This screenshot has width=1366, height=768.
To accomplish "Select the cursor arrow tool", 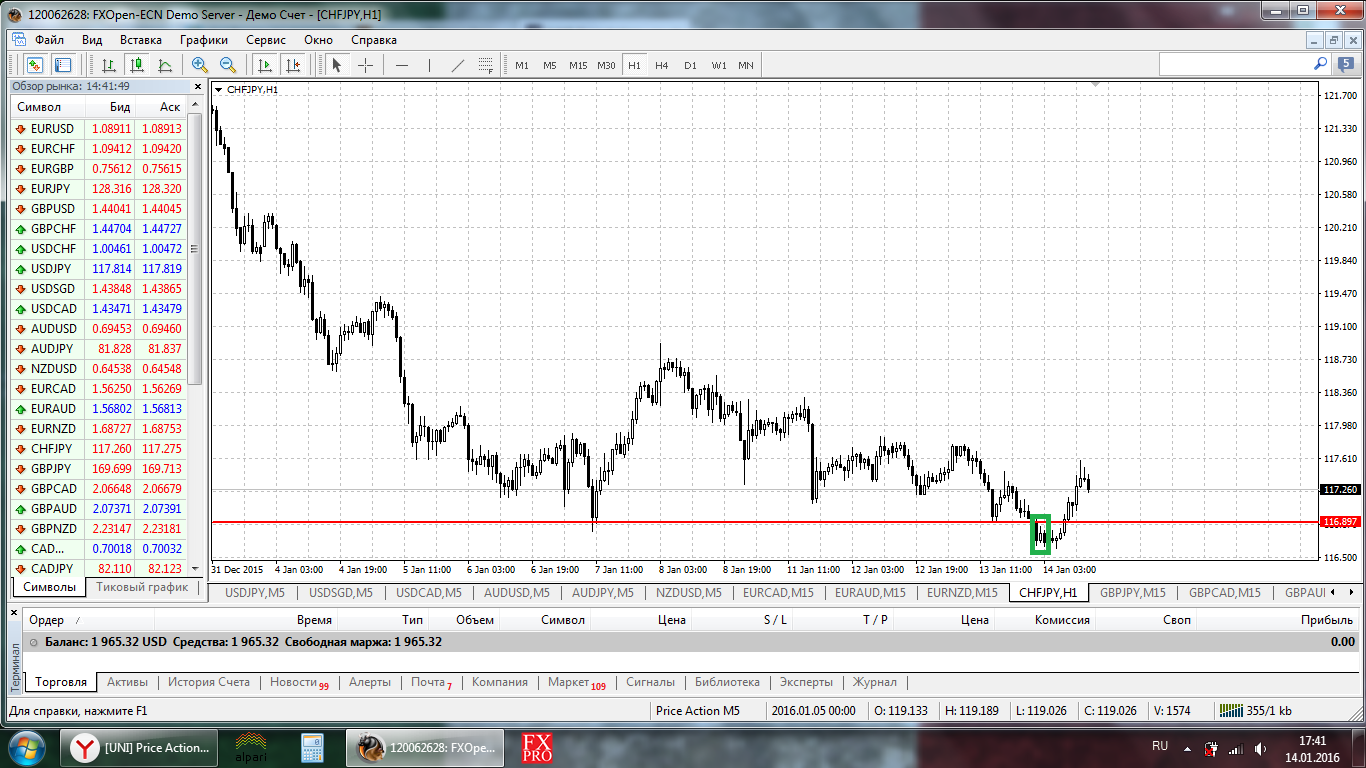I will (337, 65).
